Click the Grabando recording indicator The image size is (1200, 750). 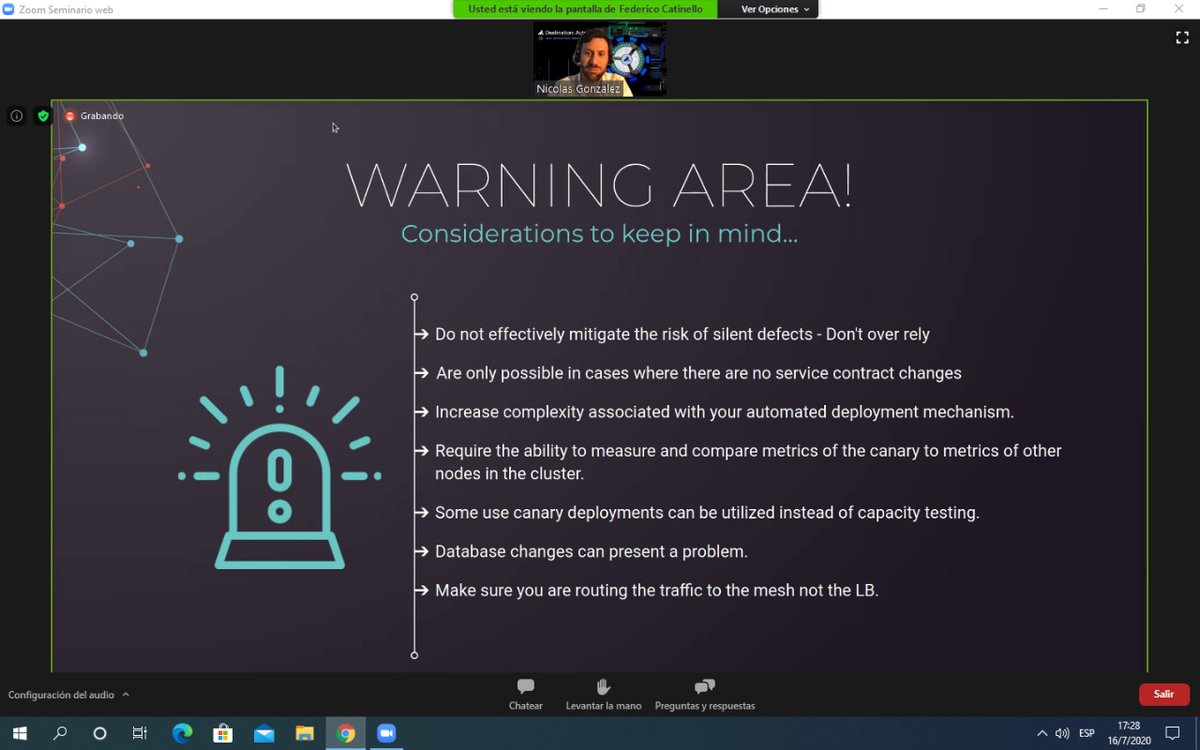[x=95, y=116]
